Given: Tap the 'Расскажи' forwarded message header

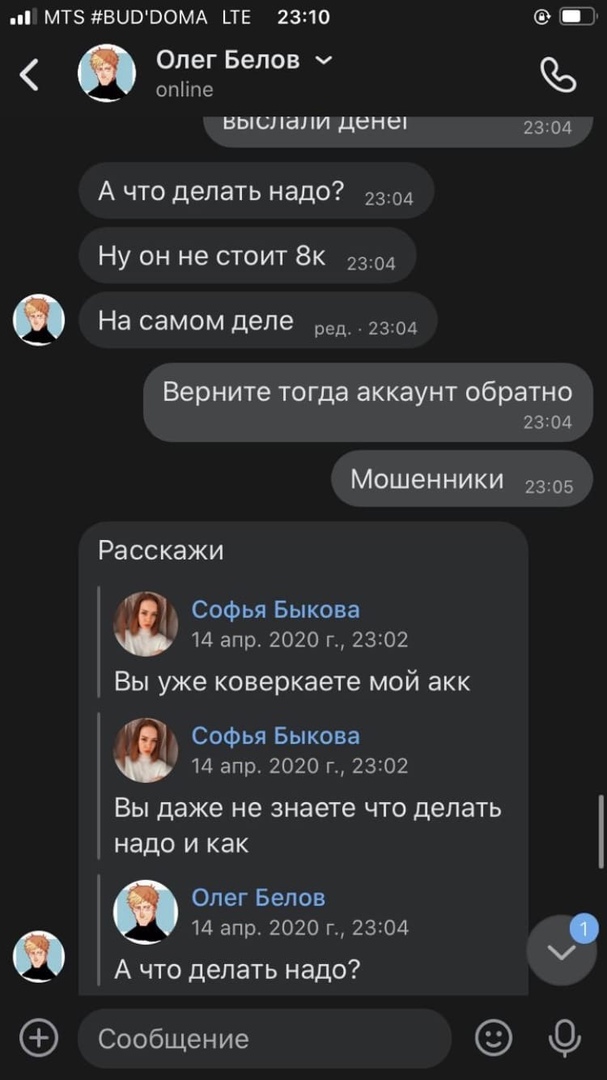Looking at the screenshot, I should point(161,551).
